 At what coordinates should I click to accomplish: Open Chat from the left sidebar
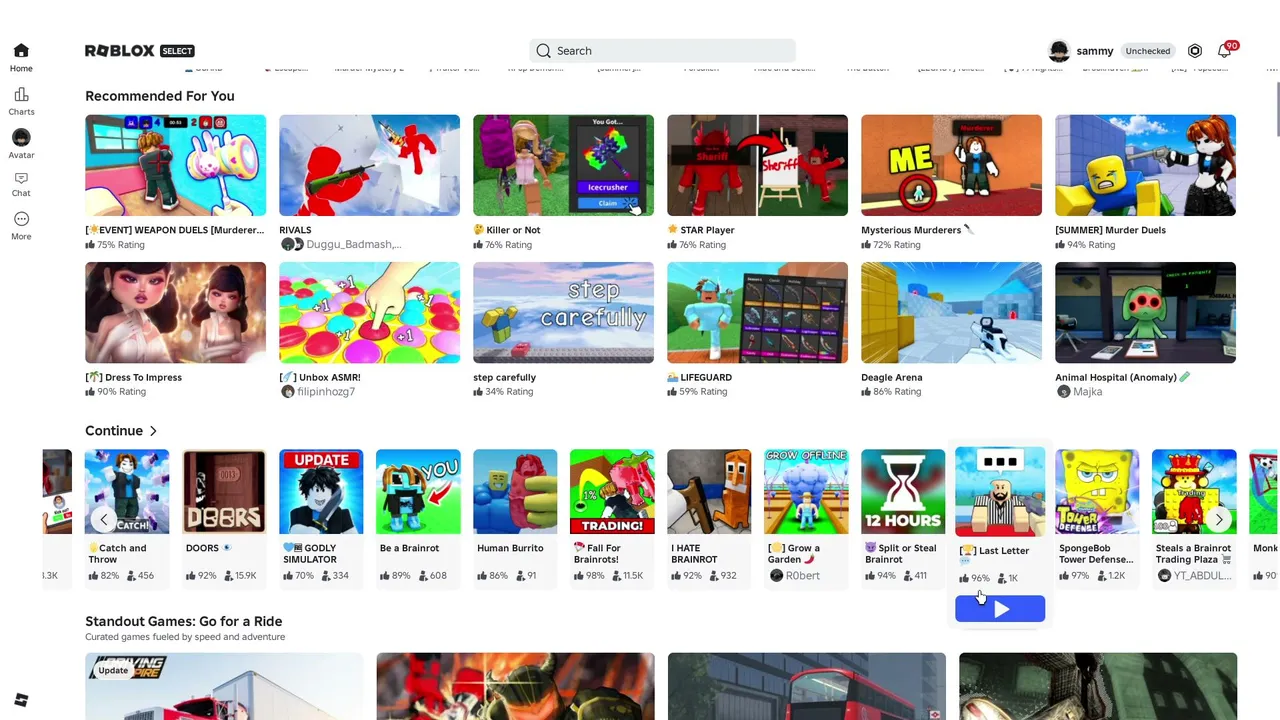[21, 183]
